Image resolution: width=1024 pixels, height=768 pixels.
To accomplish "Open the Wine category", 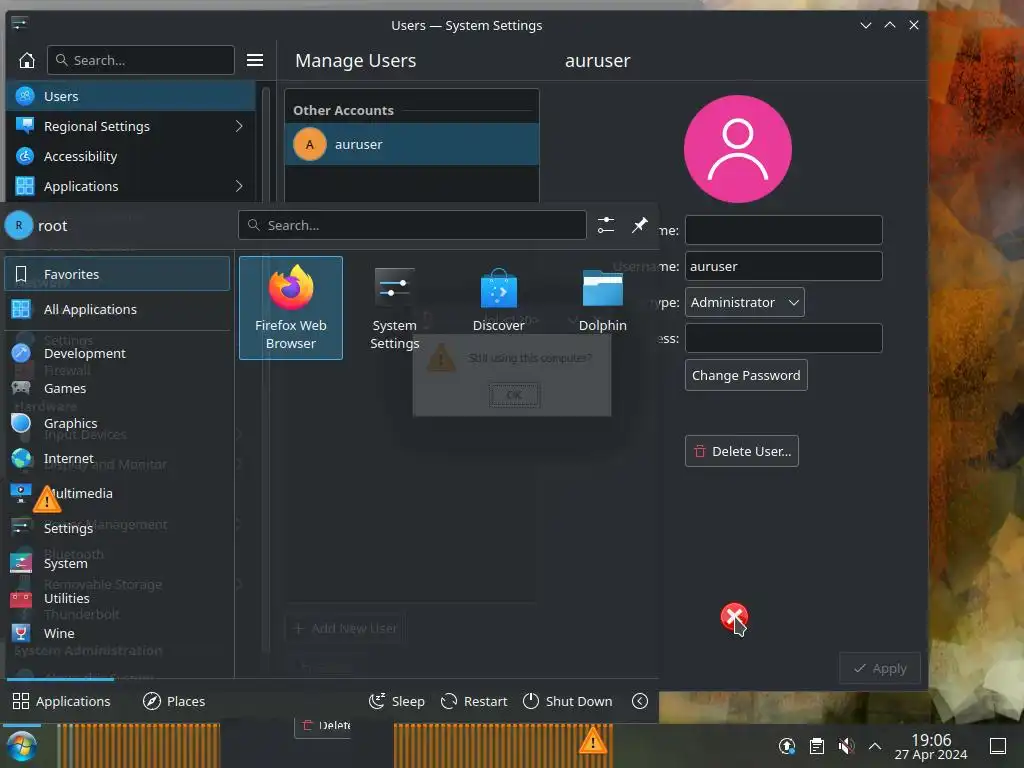I will (118, 633).
